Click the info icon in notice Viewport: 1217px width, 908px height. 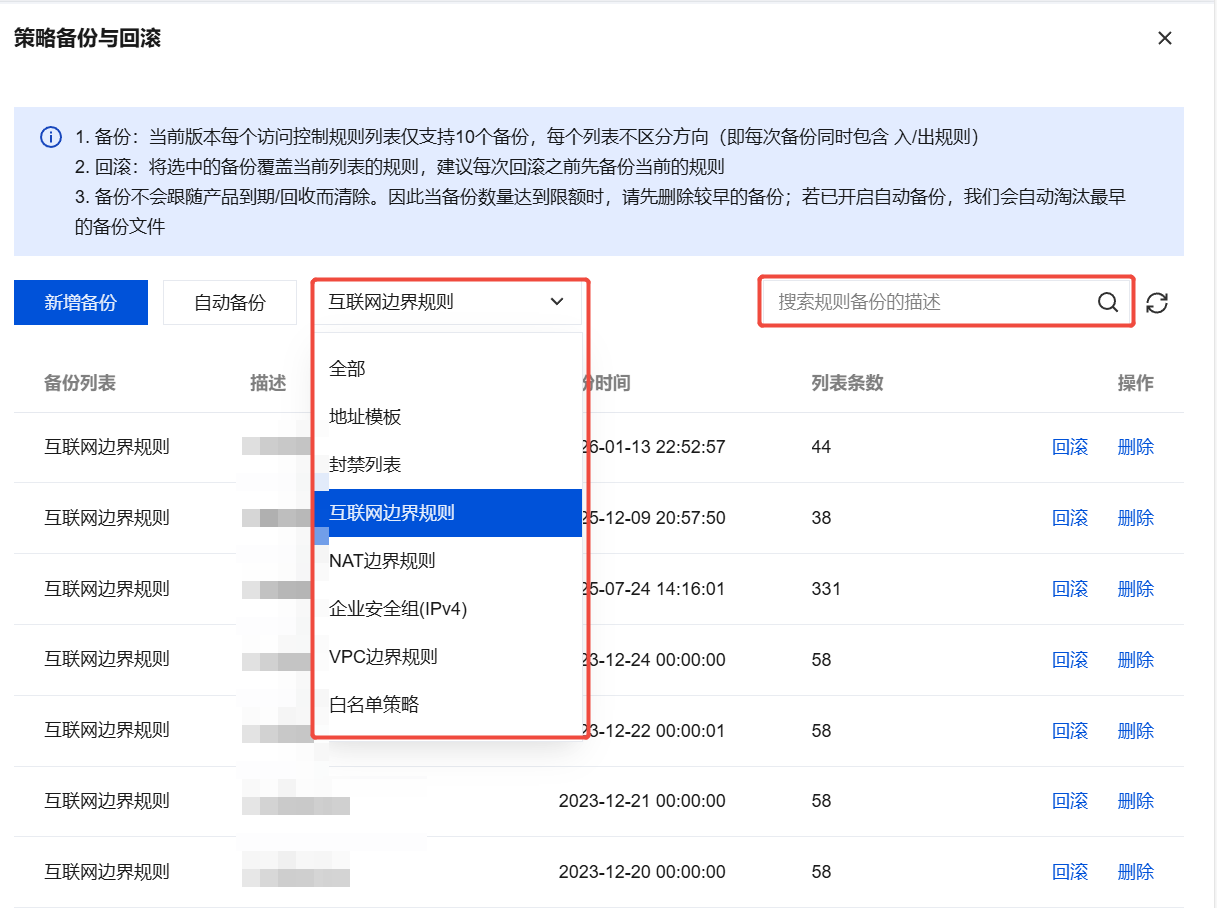[x=51, y=137]
